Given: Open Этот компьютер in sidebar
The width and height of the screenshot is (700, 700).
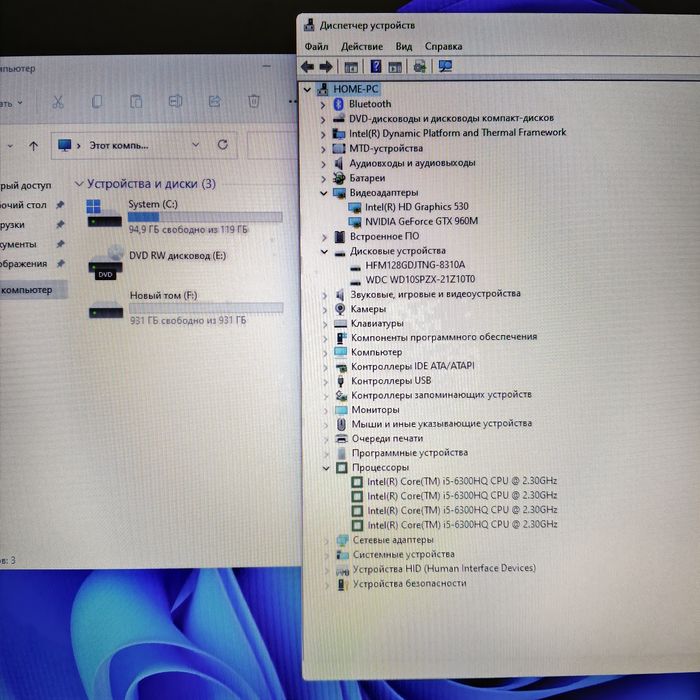Looking at the screenshot, I should pos(33,290).
